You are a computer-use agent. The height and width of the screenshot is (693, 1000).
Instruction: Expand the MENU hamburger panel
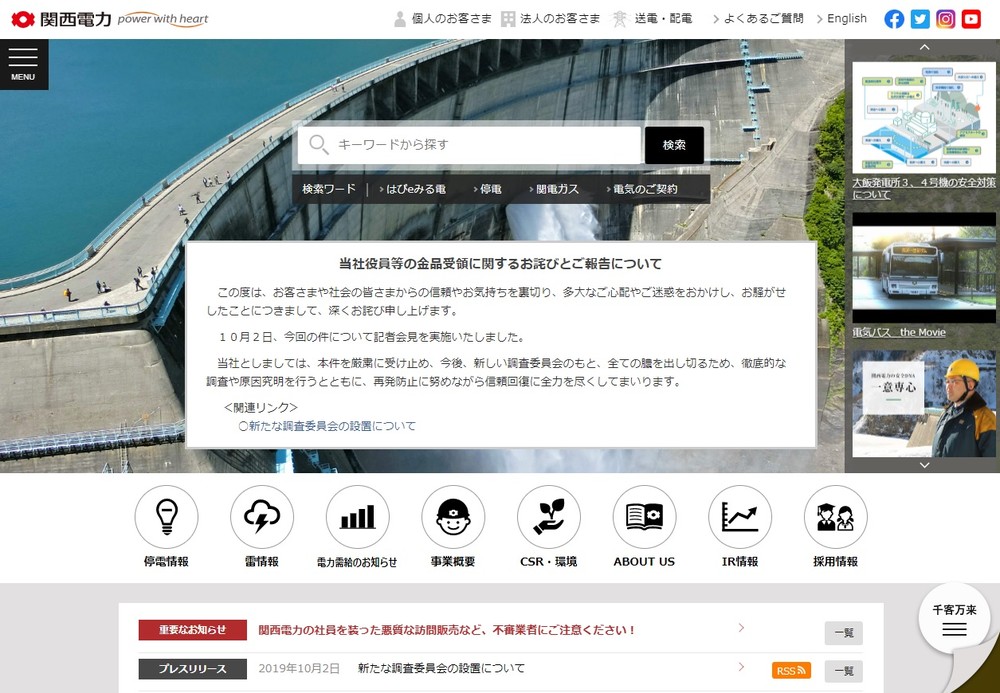pyautogui.click(x=23, y=63)
